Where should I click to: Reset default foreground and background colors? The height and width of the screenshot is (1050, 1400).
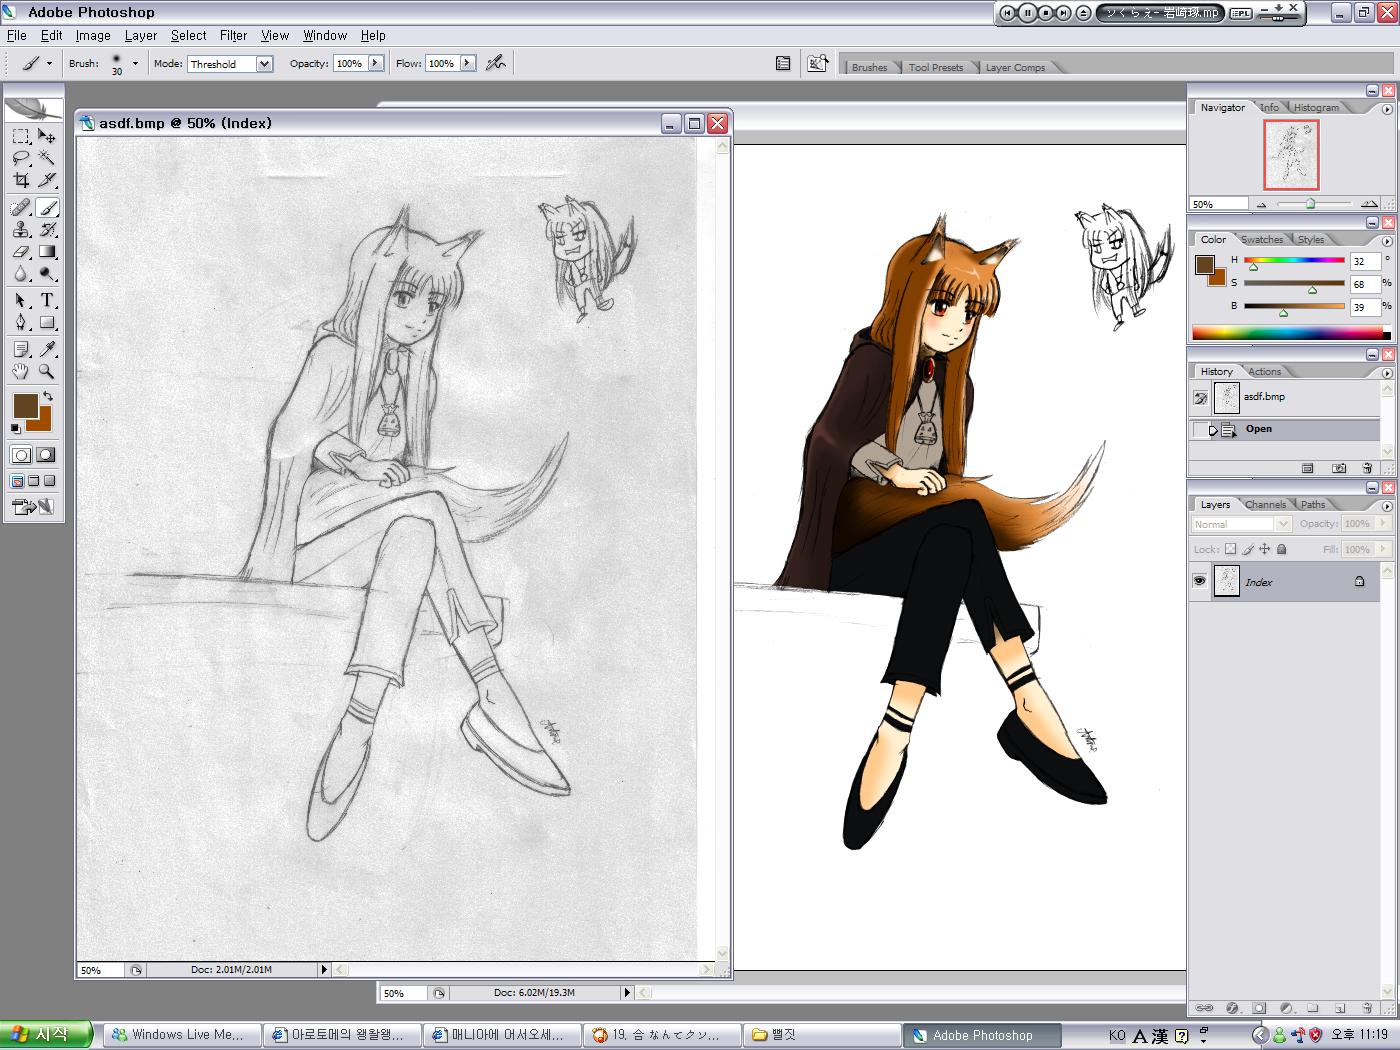coord(15,428)
